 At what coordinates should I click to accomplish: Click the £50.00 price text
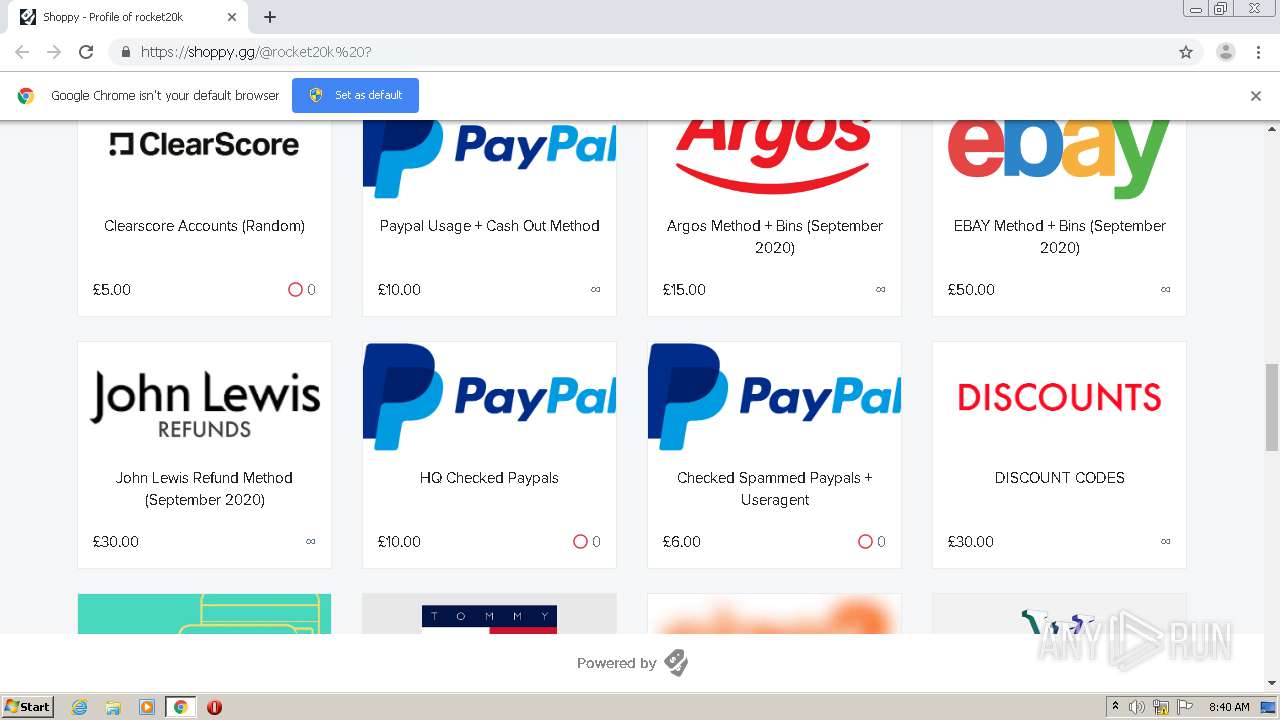click(x=971, y=290)
